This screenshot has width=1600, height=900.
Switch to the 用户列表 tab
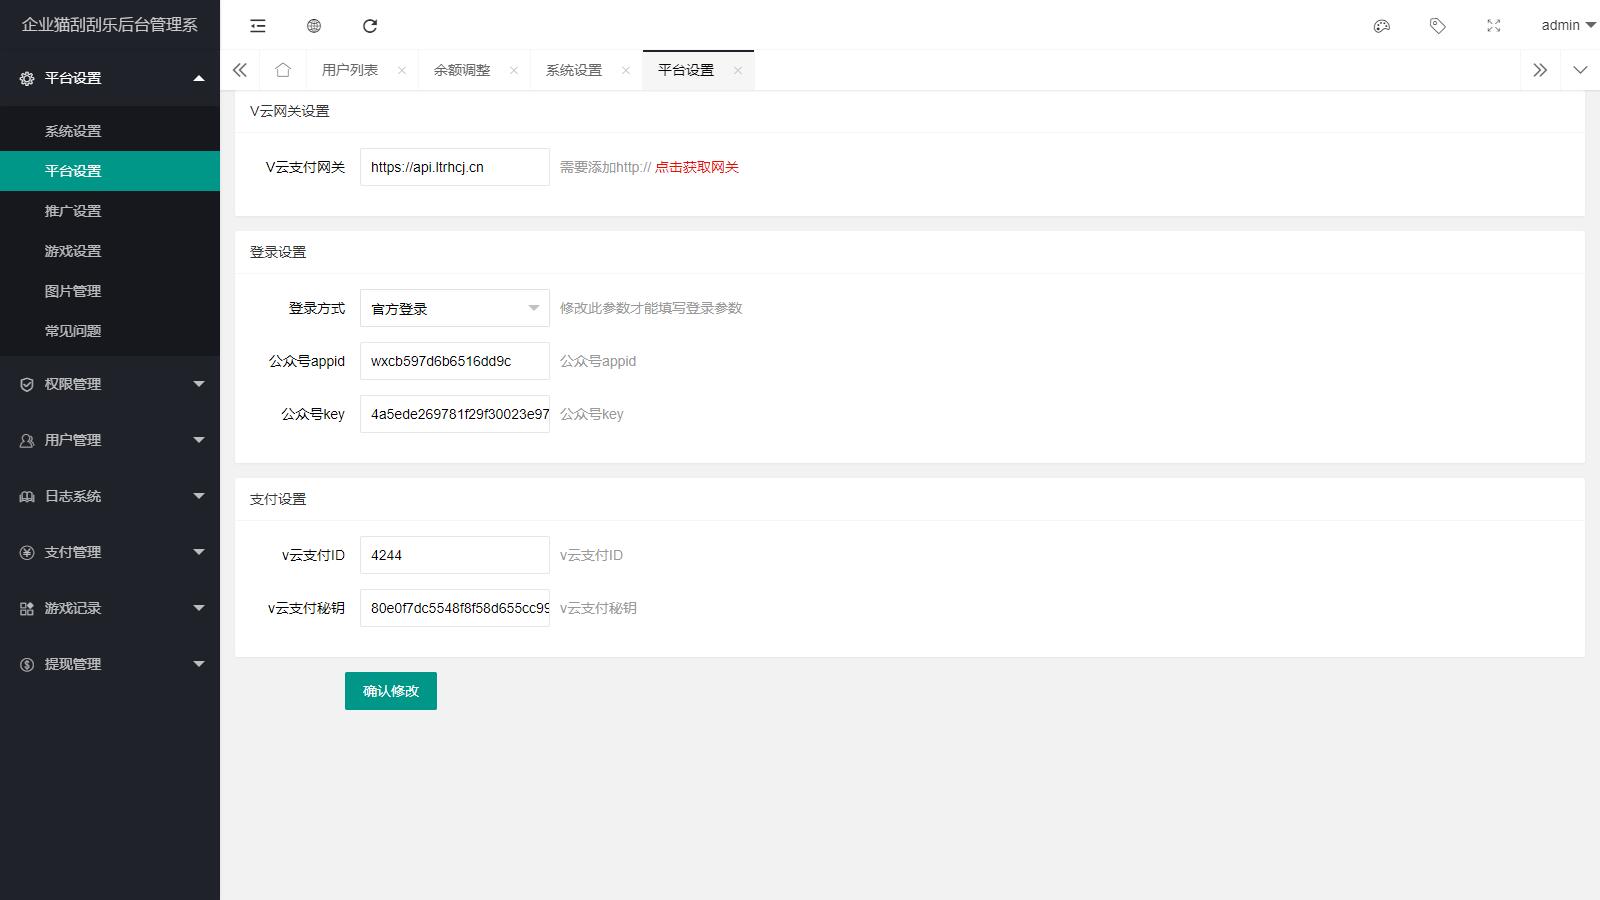(350, 70)
